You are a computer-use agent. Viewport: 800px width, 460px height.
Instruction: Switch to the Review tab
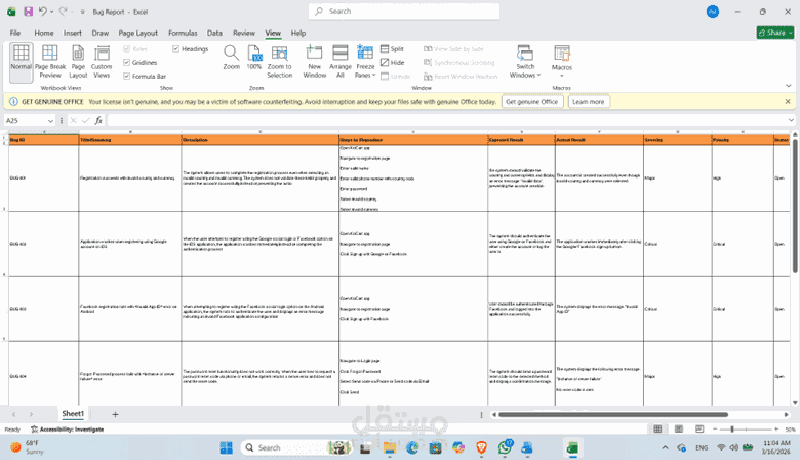pos(244,33)
